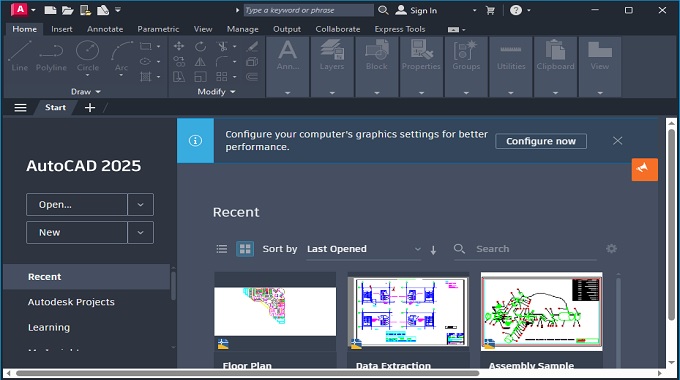
Task: Click the search magnifier icon in title bar
Action: click(383, 10)
